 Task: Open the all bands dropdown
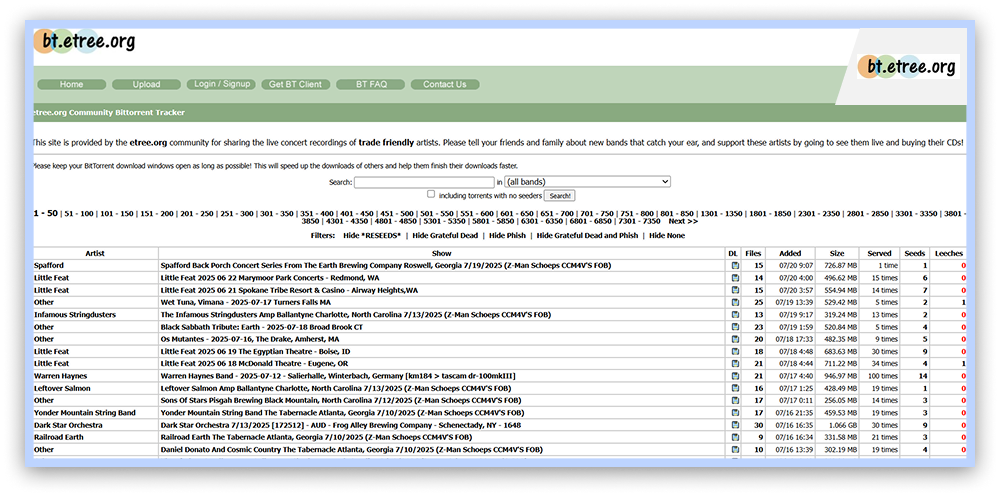pyautogui.click(x=587, y=182)
